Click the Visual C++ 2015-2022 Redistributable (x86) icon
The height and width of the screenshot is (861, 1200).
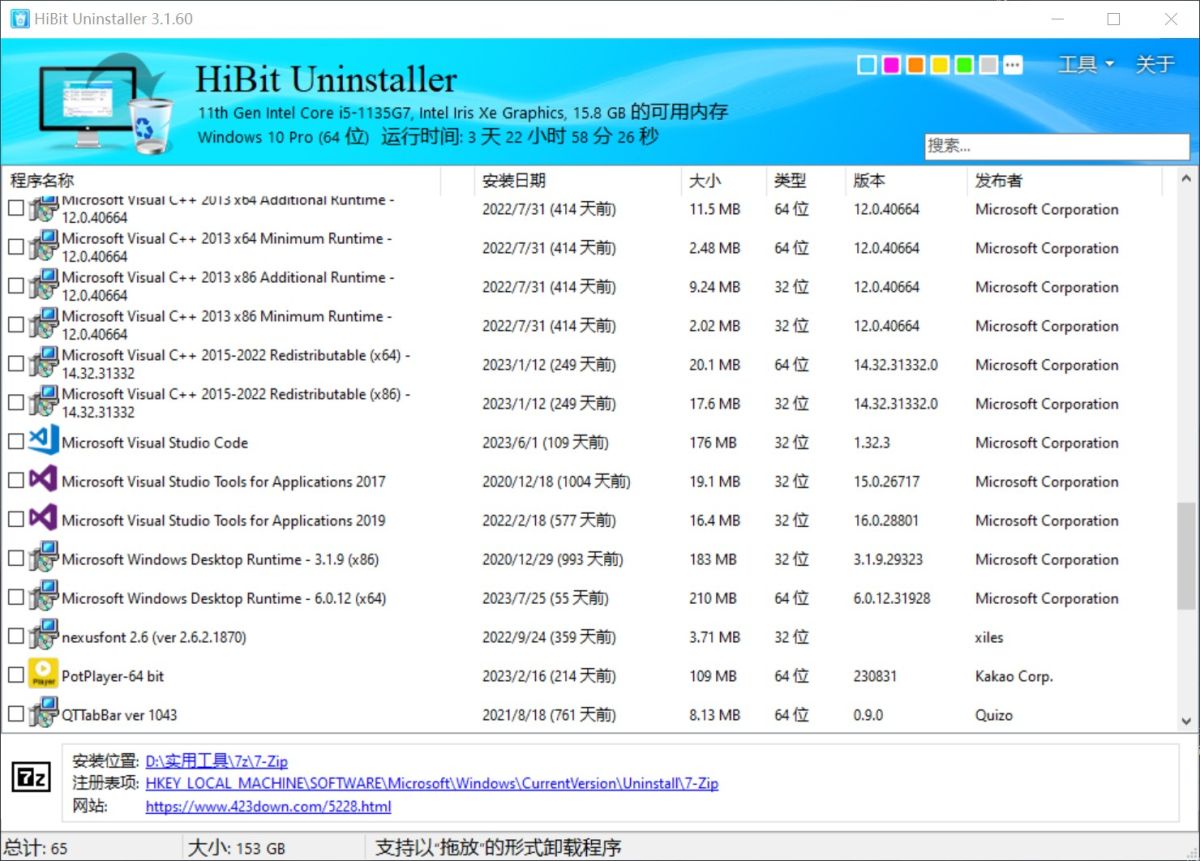click(43, 402)
